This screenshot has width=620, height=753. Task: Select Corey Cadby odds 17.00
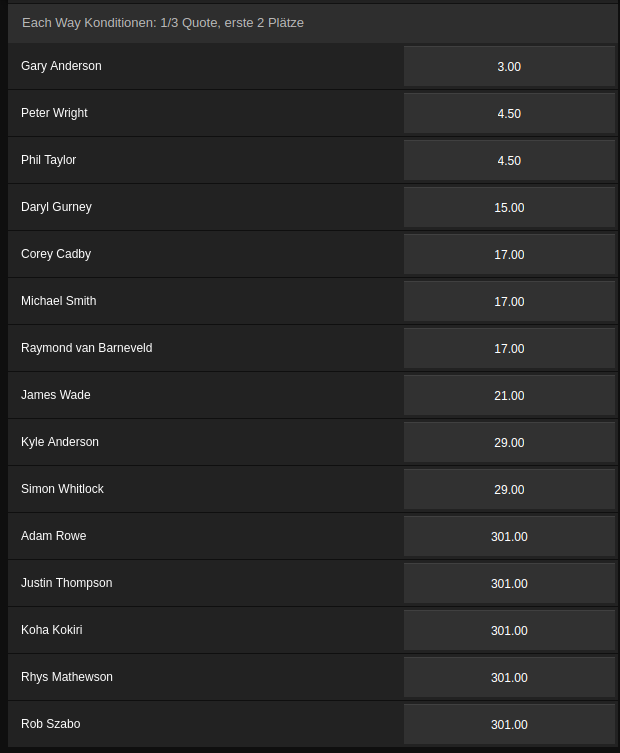[x=509, y=255]
